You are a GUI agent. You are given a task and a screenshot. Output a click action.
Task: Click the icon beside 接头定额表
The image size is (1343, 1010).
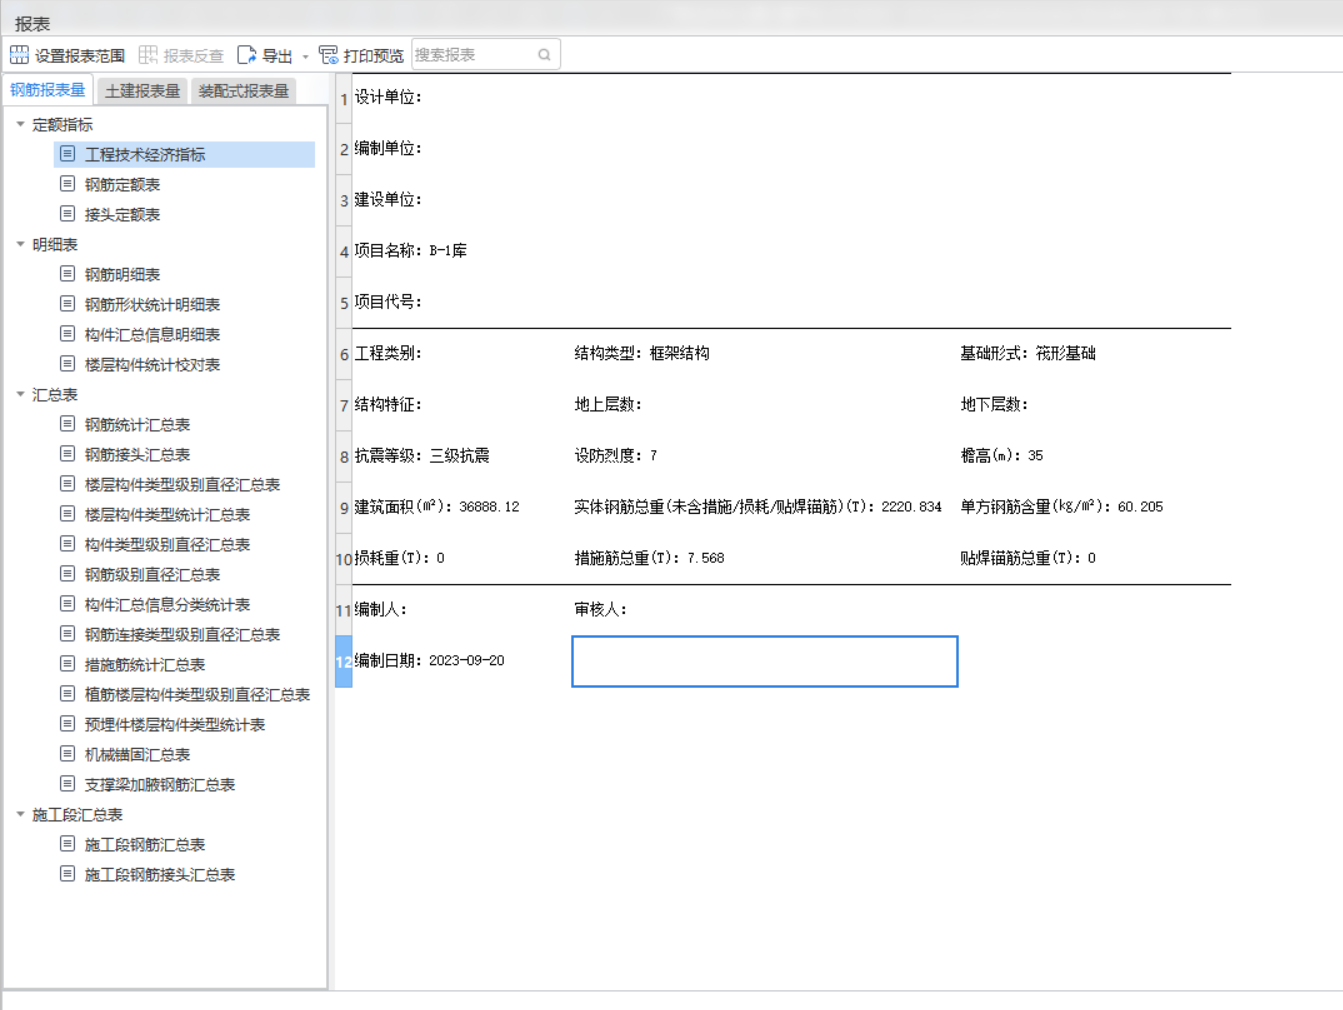click(67, 214)
